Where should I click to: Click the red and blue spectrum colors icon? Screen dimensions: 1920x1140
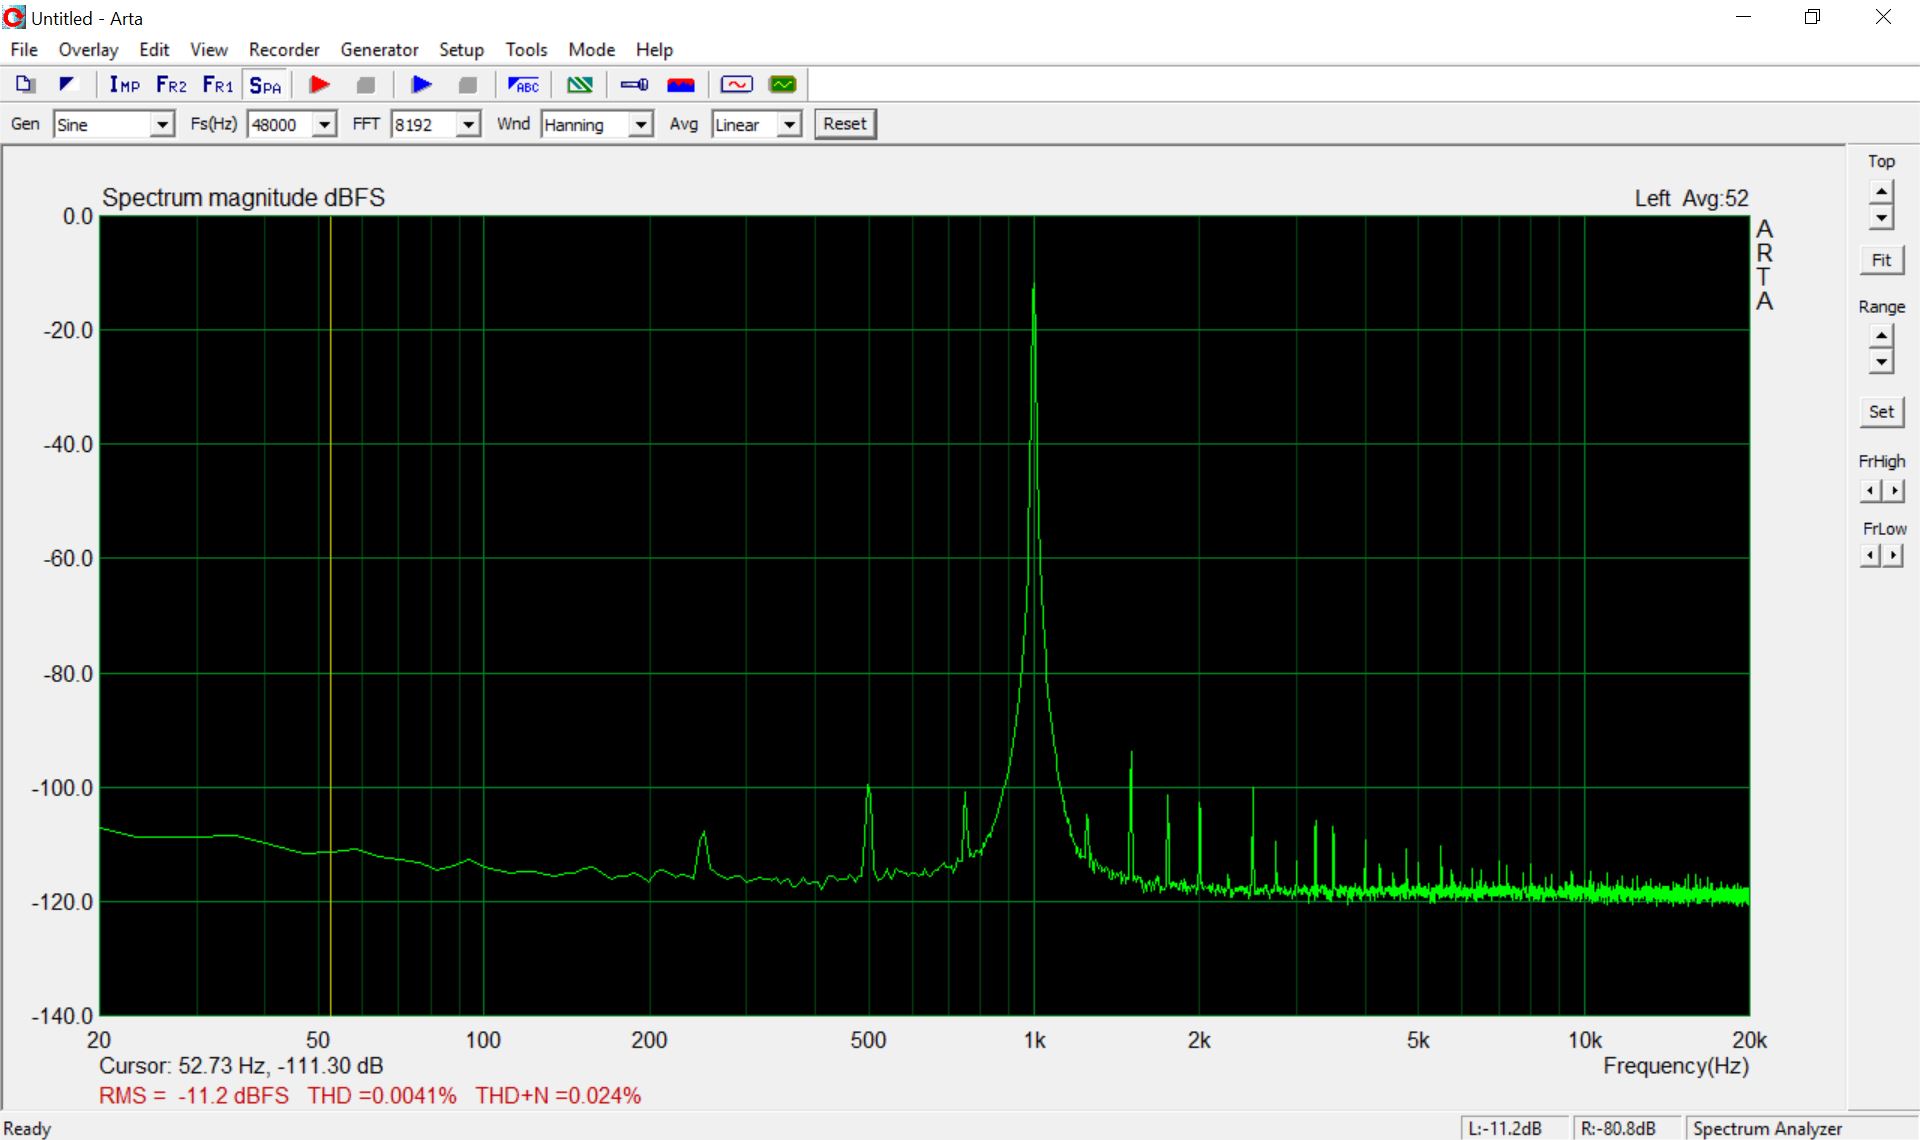click(x=681, y=85)
